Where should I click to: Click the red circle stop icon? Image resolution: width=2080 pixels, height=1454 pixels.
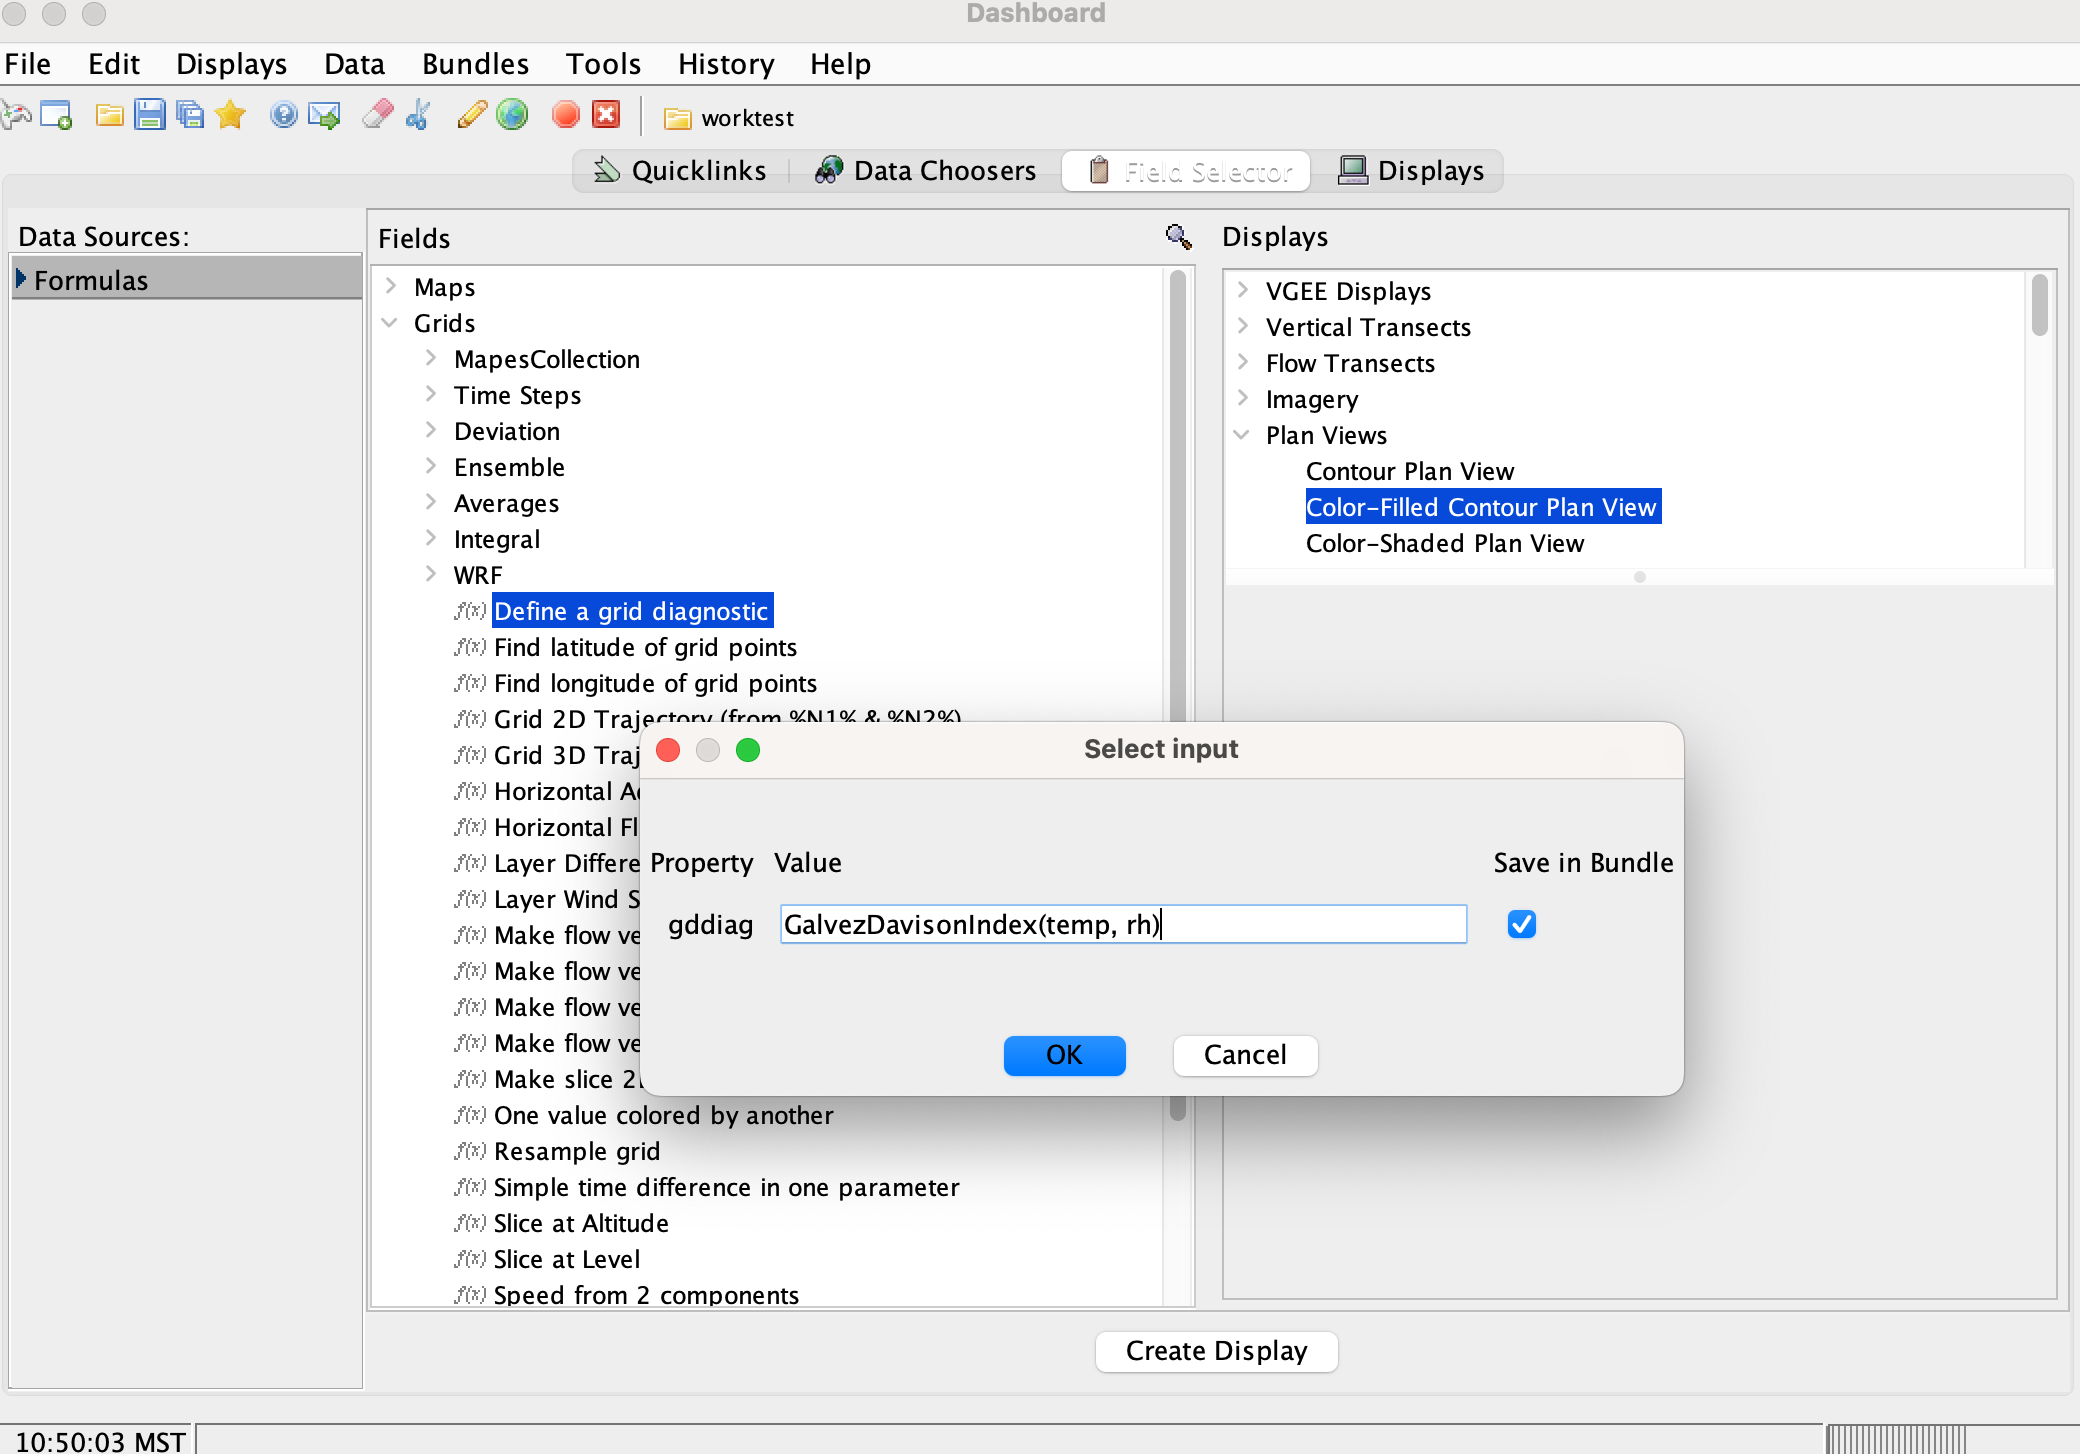pos(565,116)
